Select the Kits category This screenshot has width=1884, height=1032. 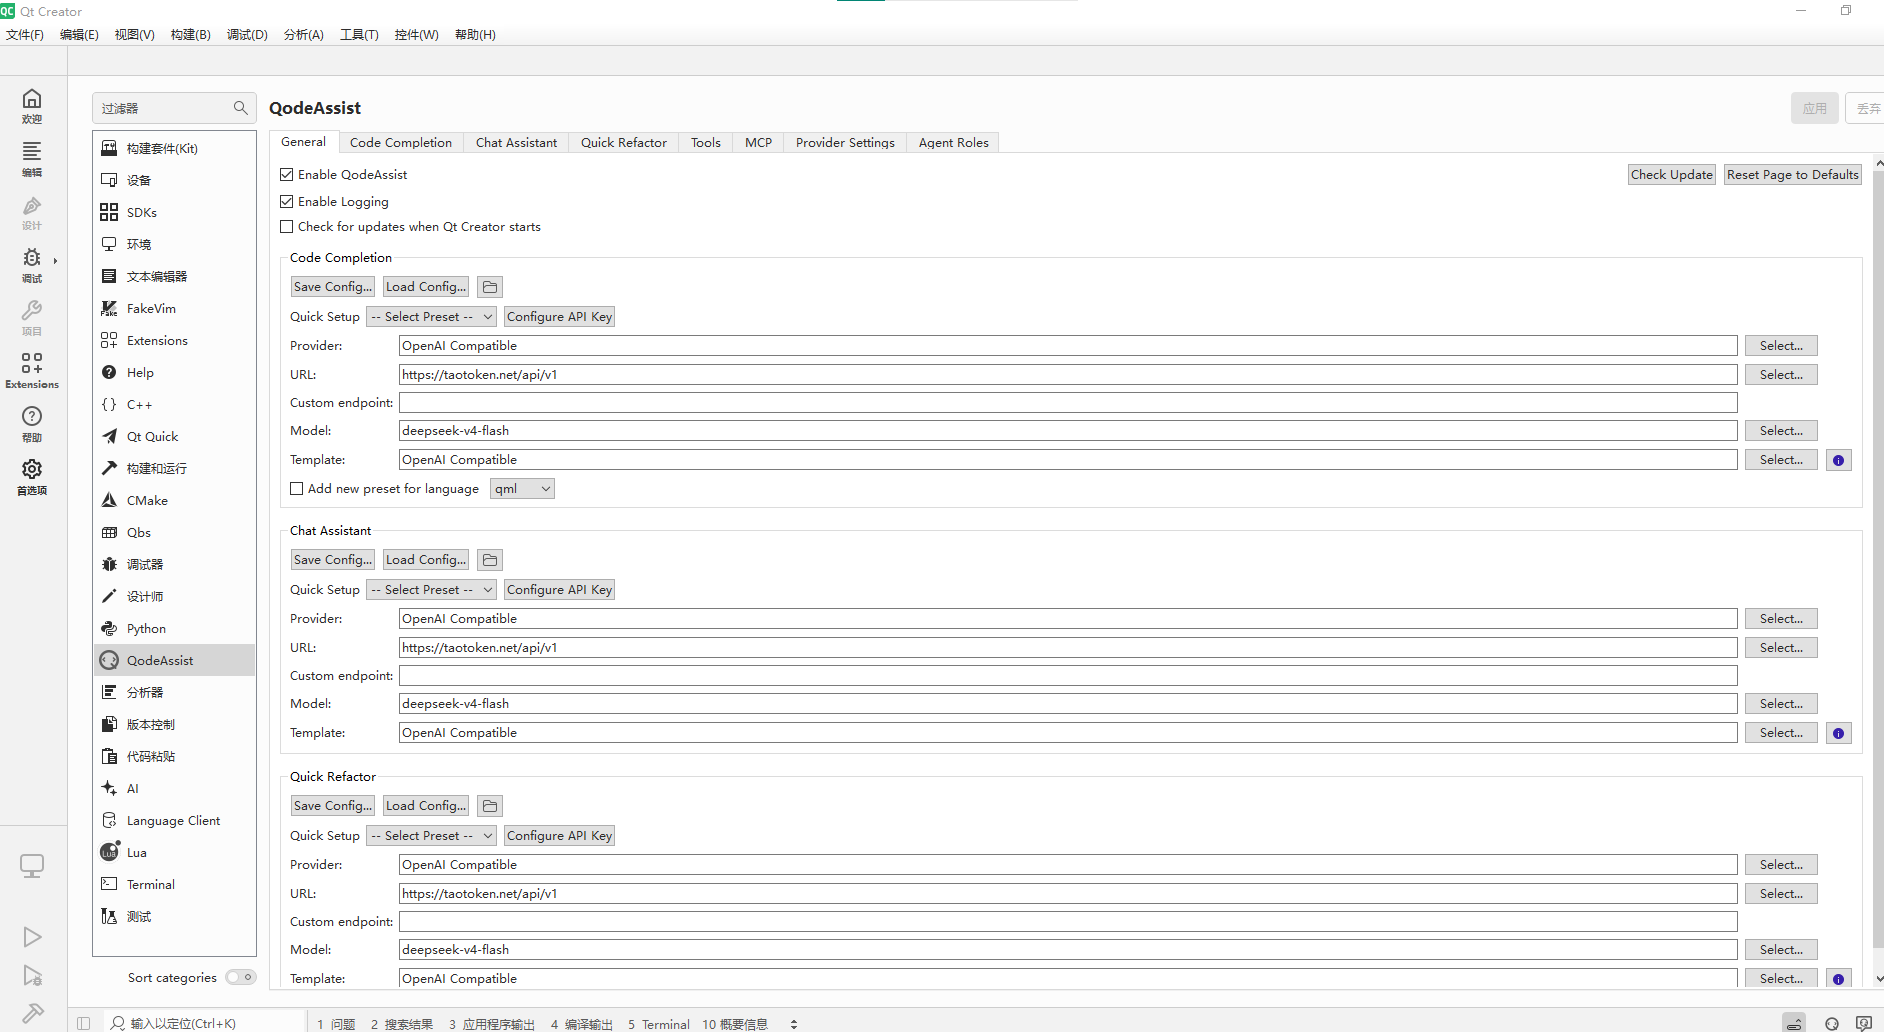[x=175, y=148]
